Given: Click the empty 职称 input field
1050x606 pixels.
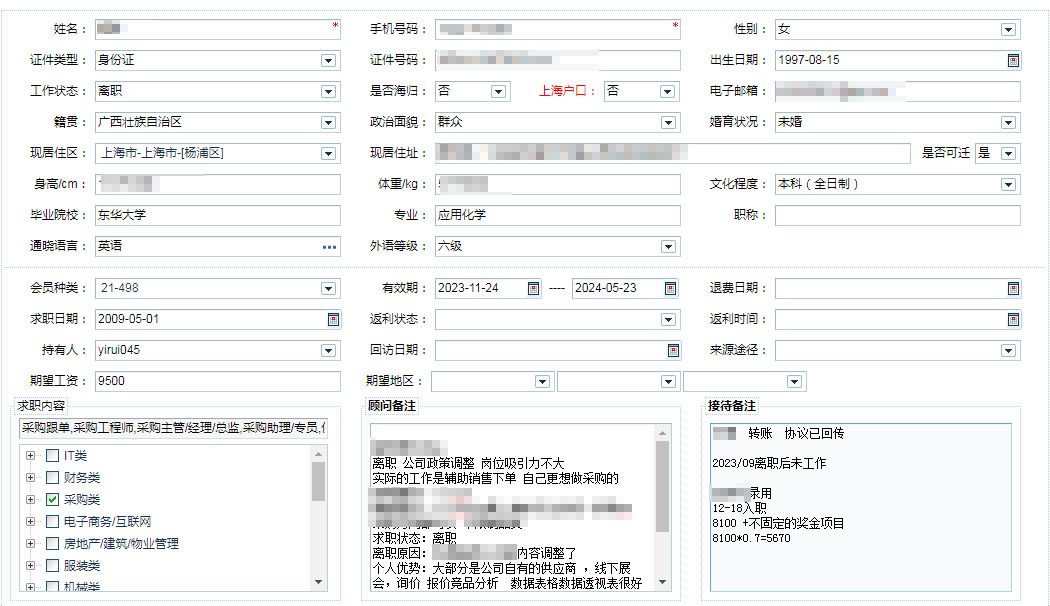Looking at the screenshot, I should pos(898,215).
